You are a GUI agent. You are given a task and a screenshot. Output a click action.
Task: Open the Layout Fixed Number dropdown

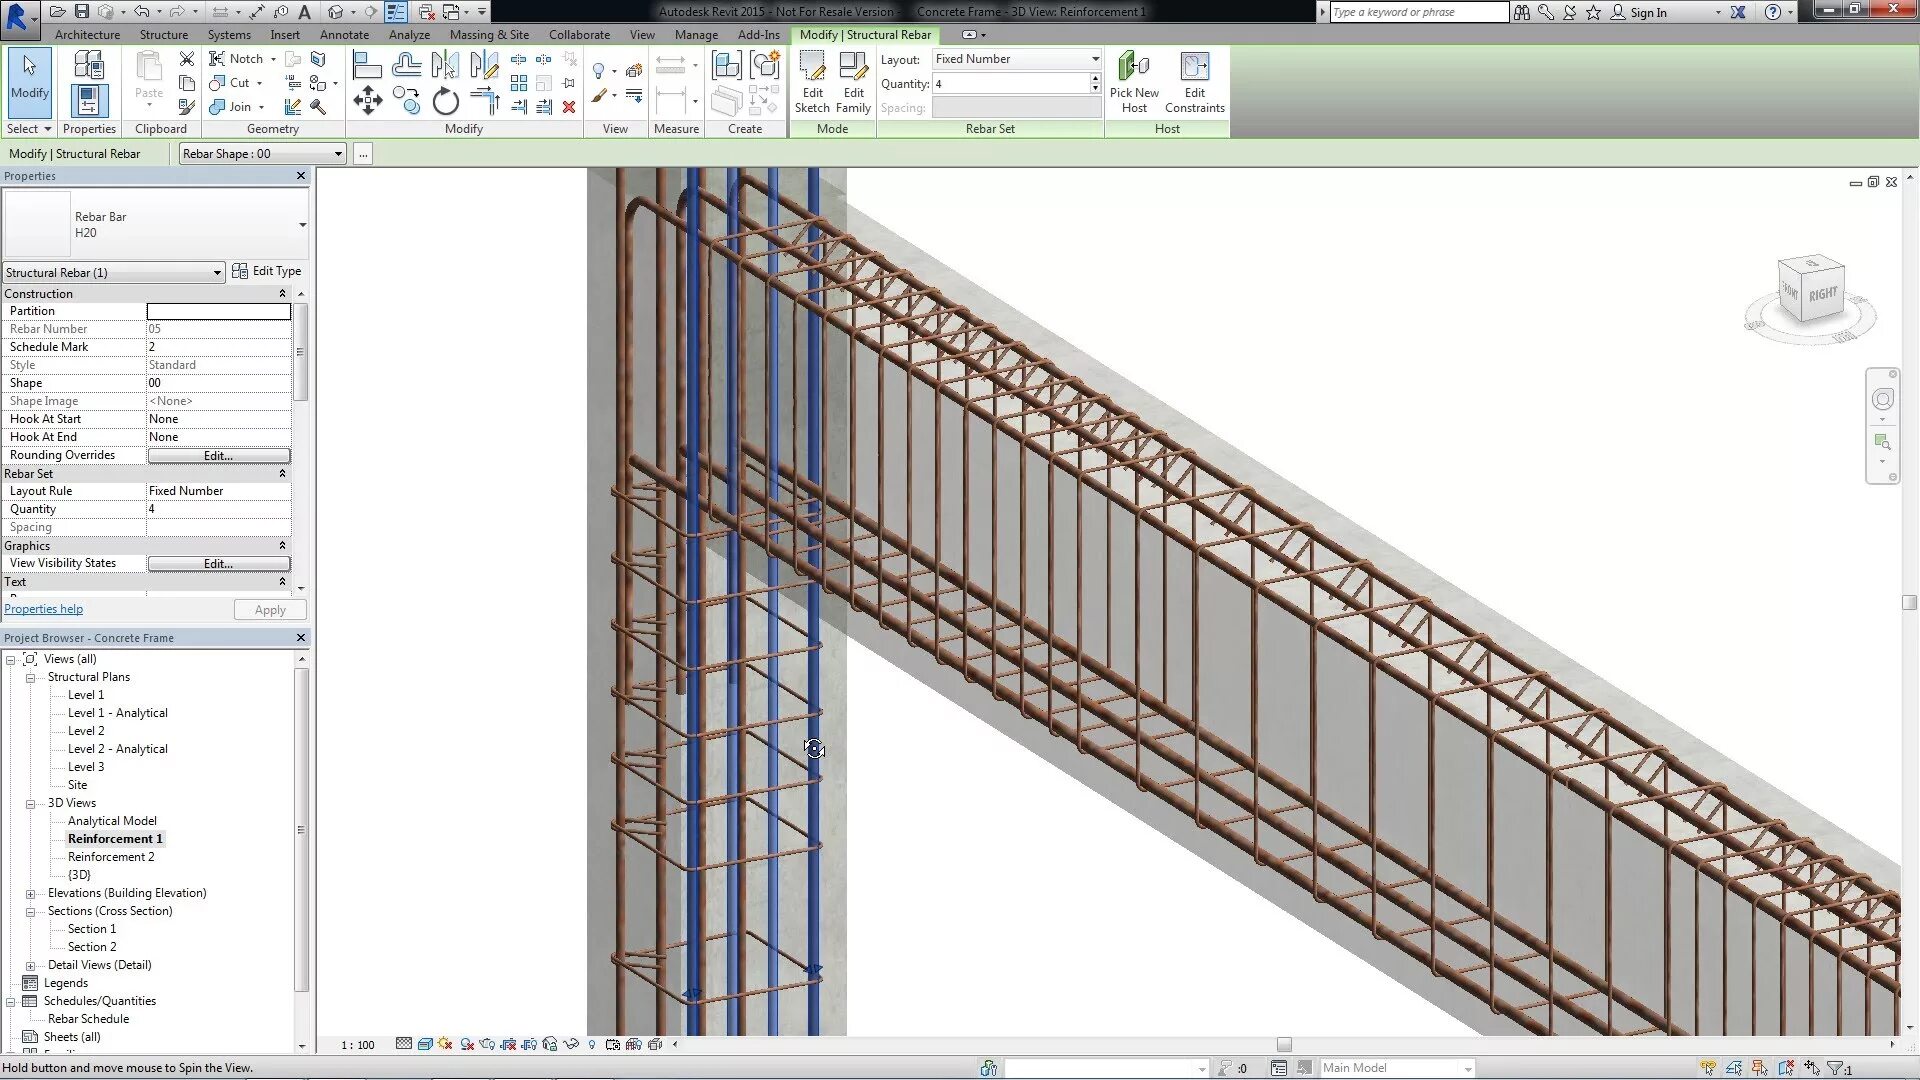coord(1095,59)
